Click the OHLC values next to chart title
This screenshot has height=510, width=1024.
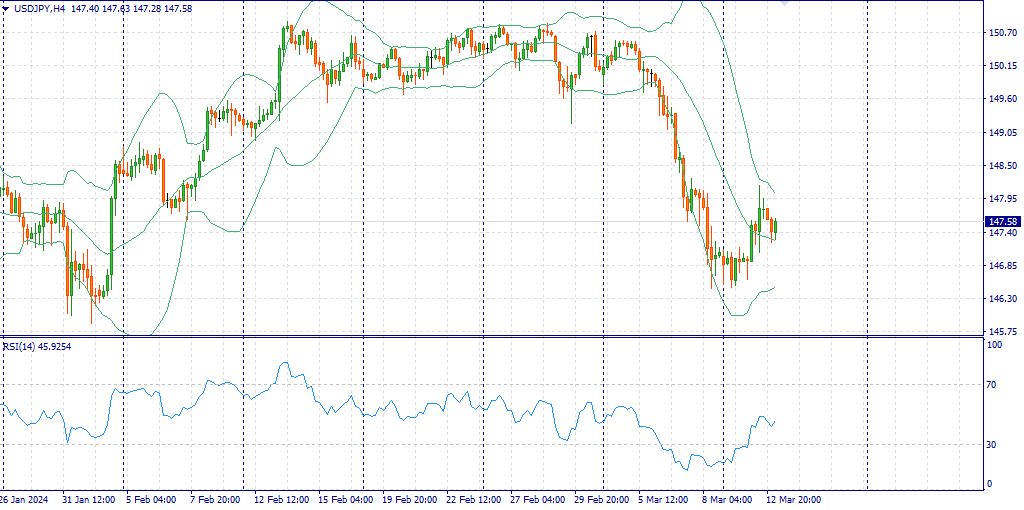tap(132, 8)
